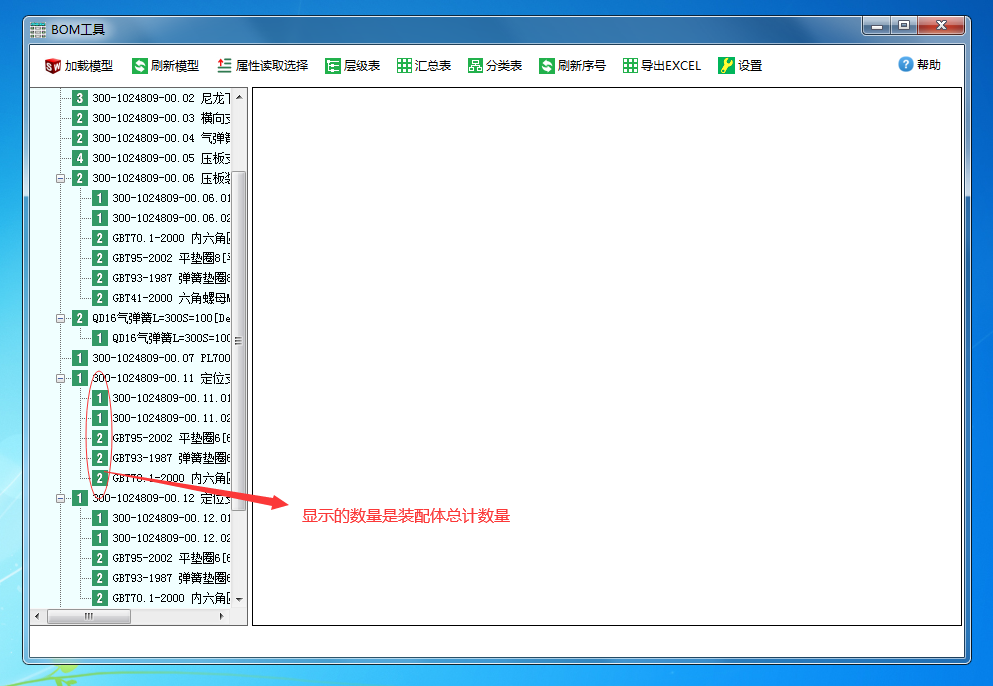Collapse the 300-1024809-00.12 assembly branch
The width and height of the screenshot is (993, 686).
62,497
